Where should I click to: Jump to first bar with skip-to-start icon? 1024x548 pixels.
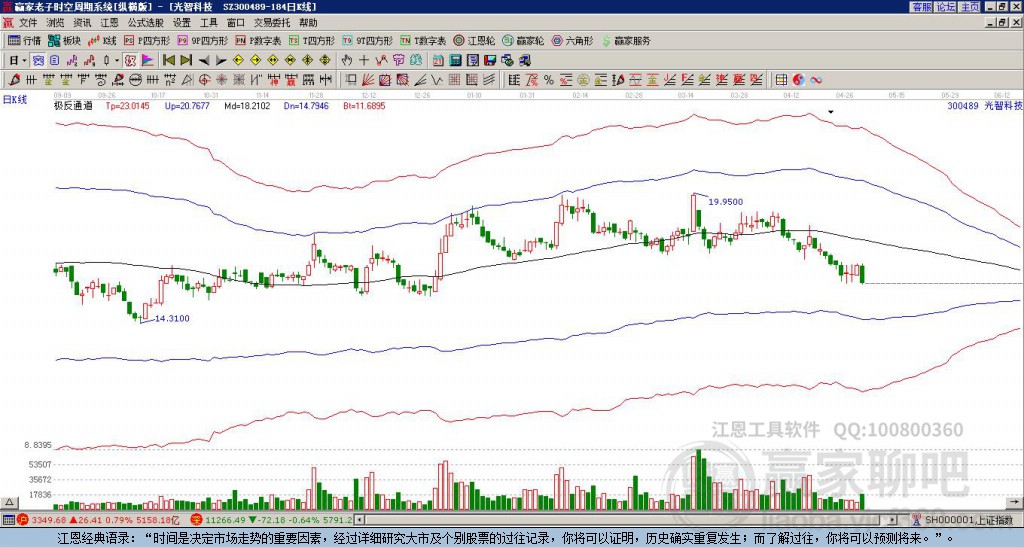pos(168,61)
